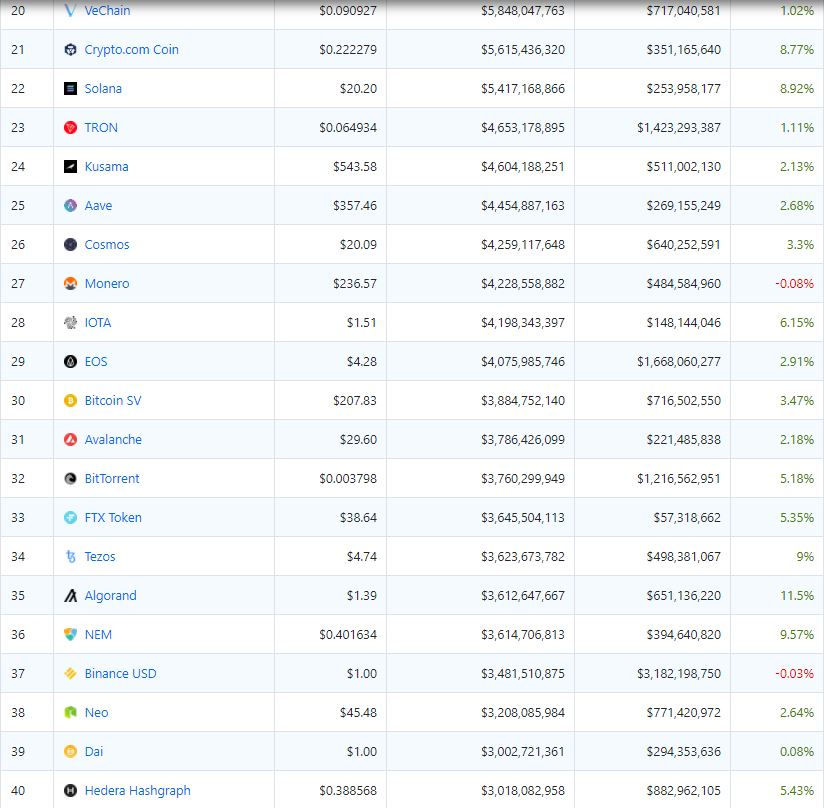This screenshot has height=808, width=824.
Task: Select Monero's -0.08% change value
Action: pyautogui.click(x=794, y=283)
